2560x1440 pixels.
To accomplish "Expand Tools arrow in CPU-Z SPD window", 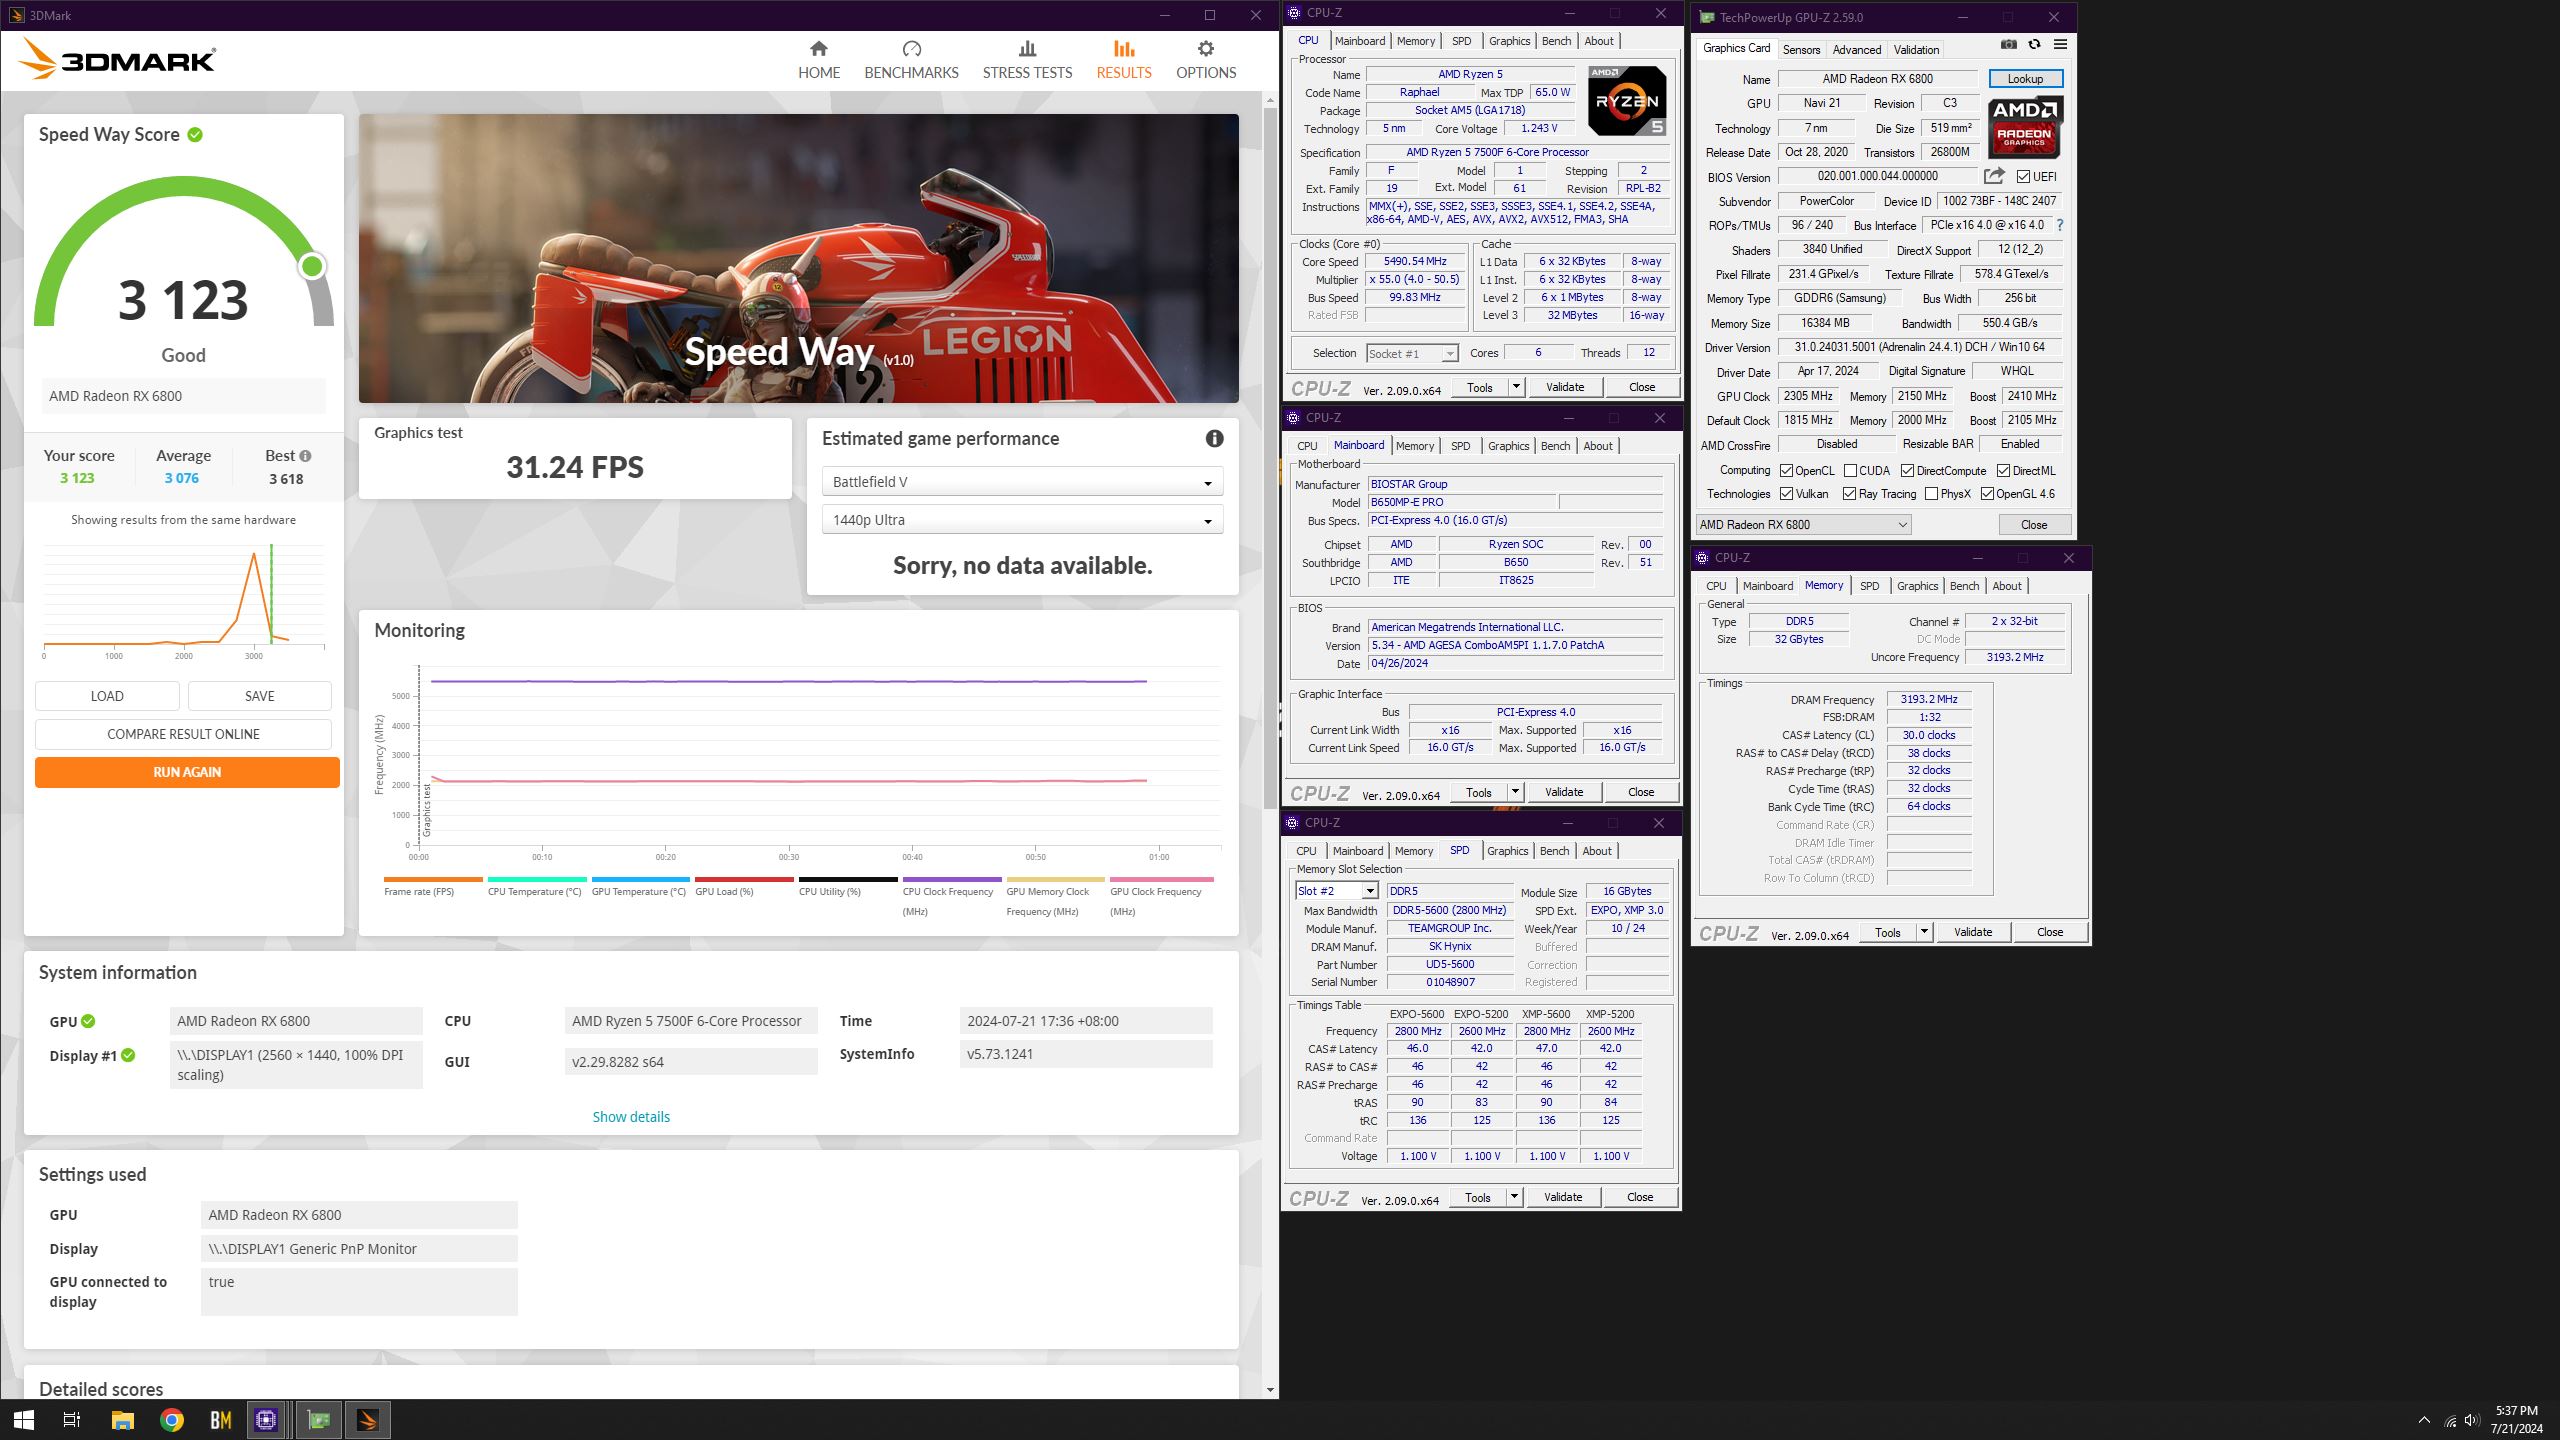I will click(1514, 1197).
